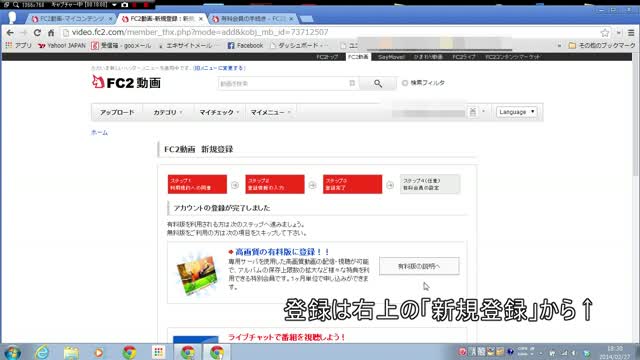The image size is (640, 360).
Task: Click the taskbar clock showing 18:38
Action: pos(615,352)
